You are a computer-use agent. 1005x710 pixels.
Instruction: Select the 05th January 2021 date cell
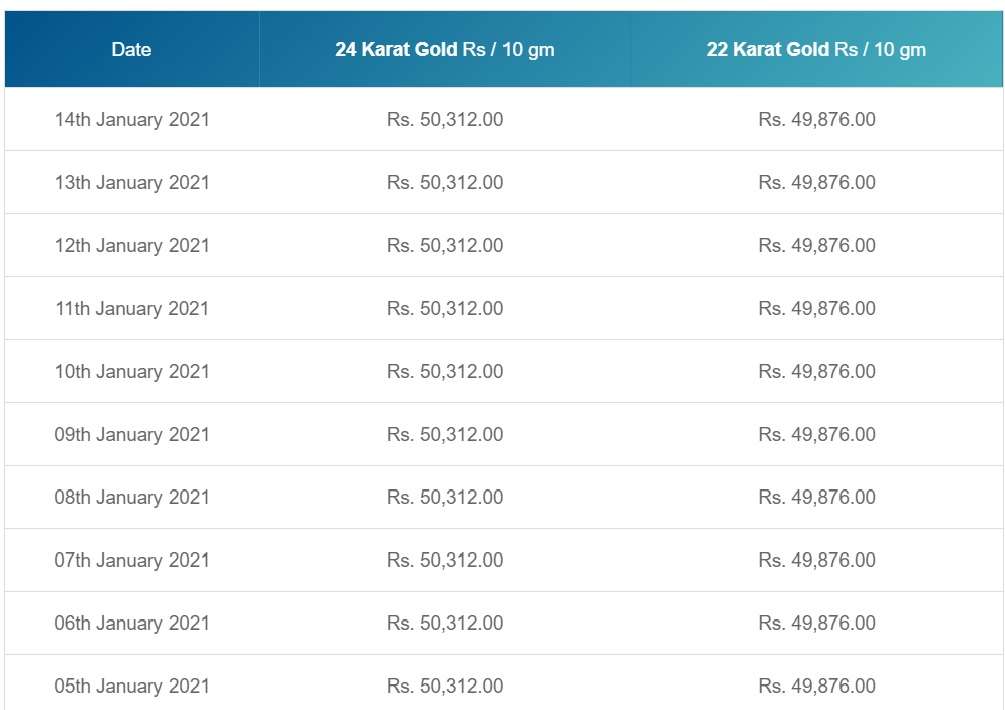[132, 686]
